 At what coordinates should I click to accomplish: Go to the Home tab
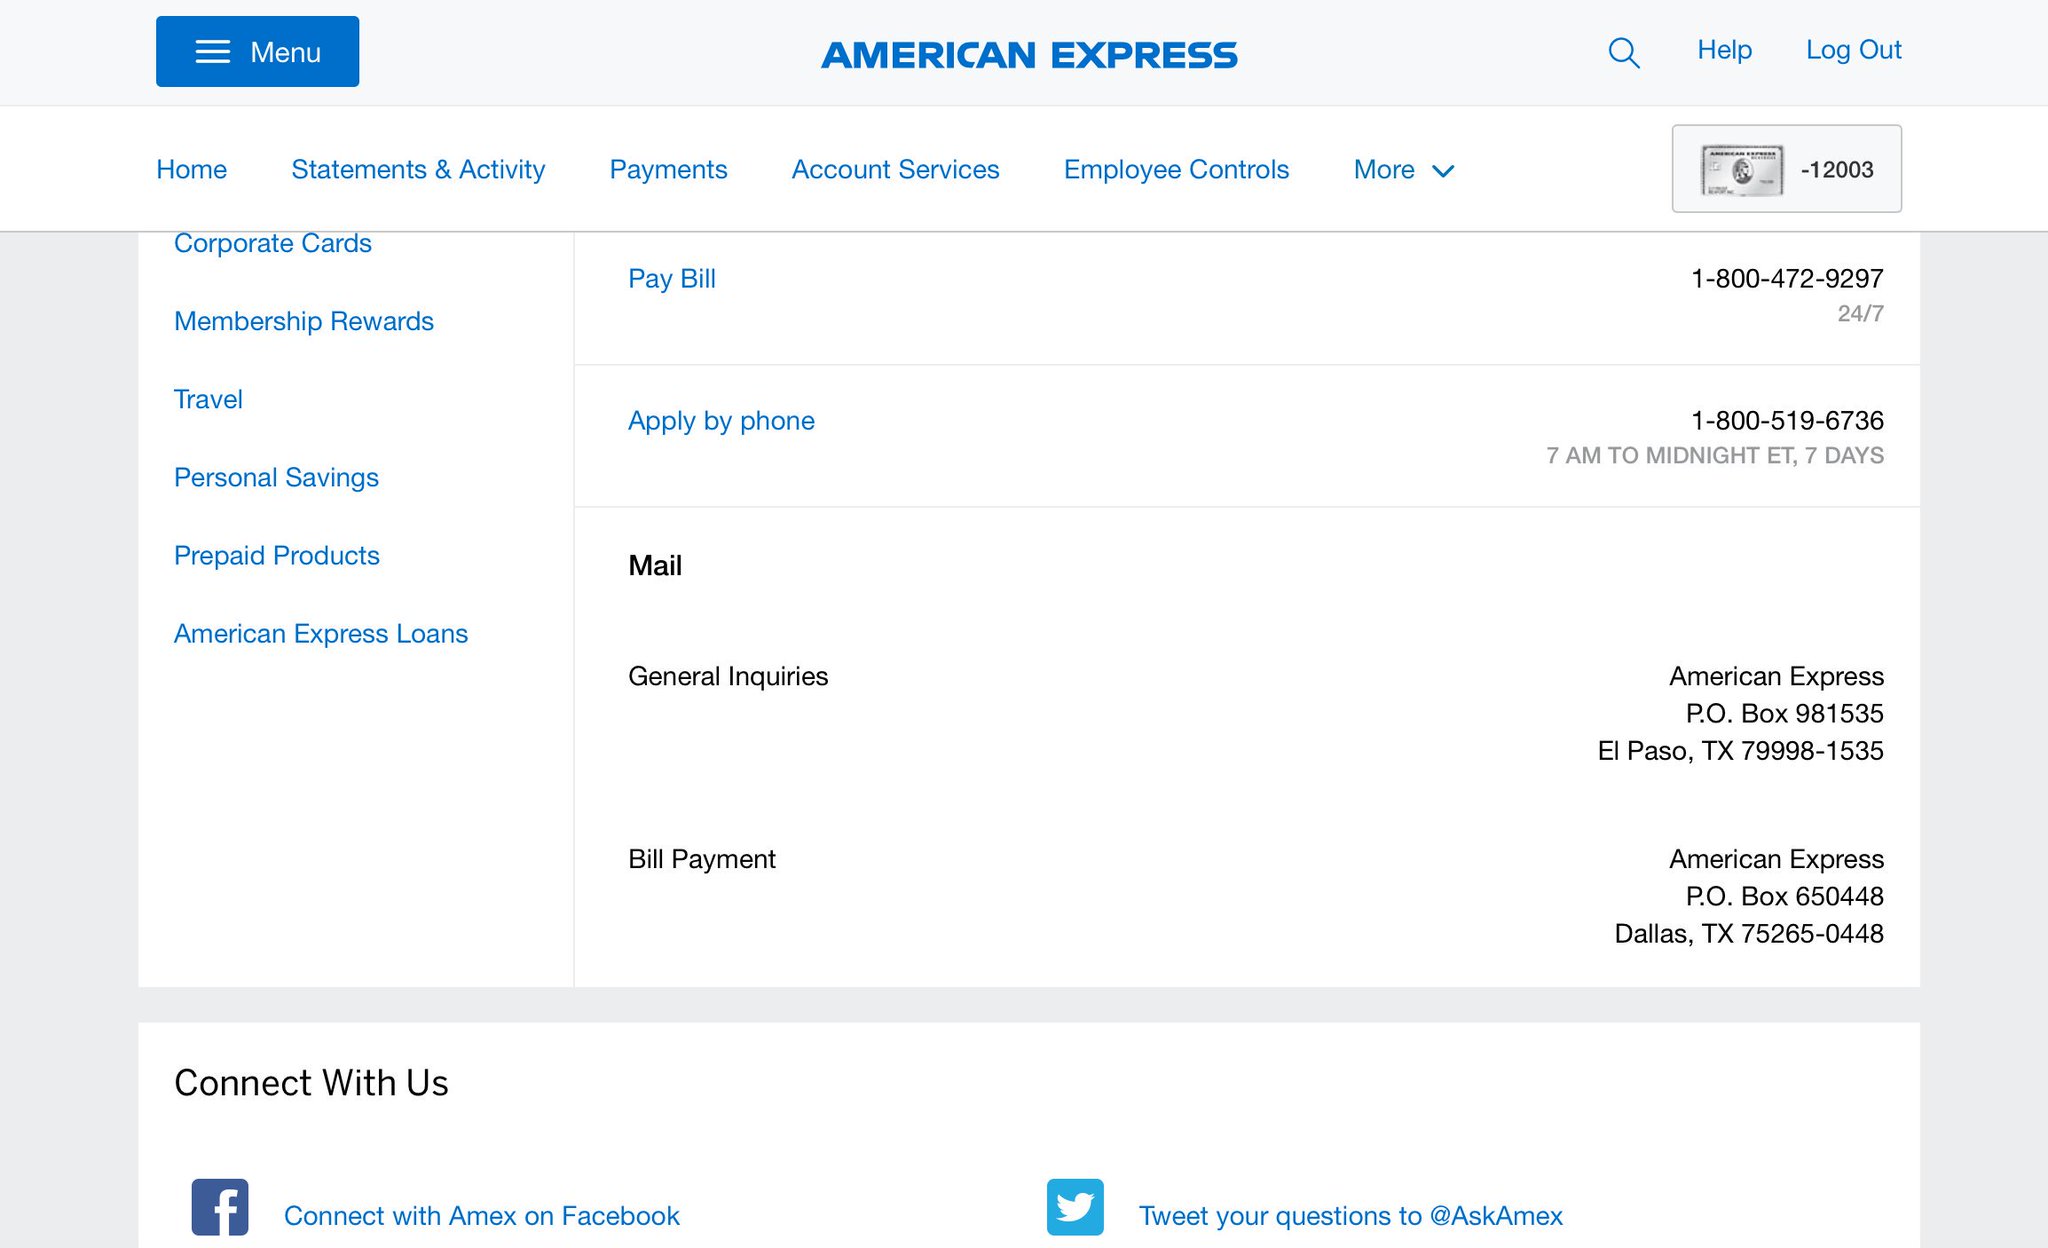coord(191,169)
